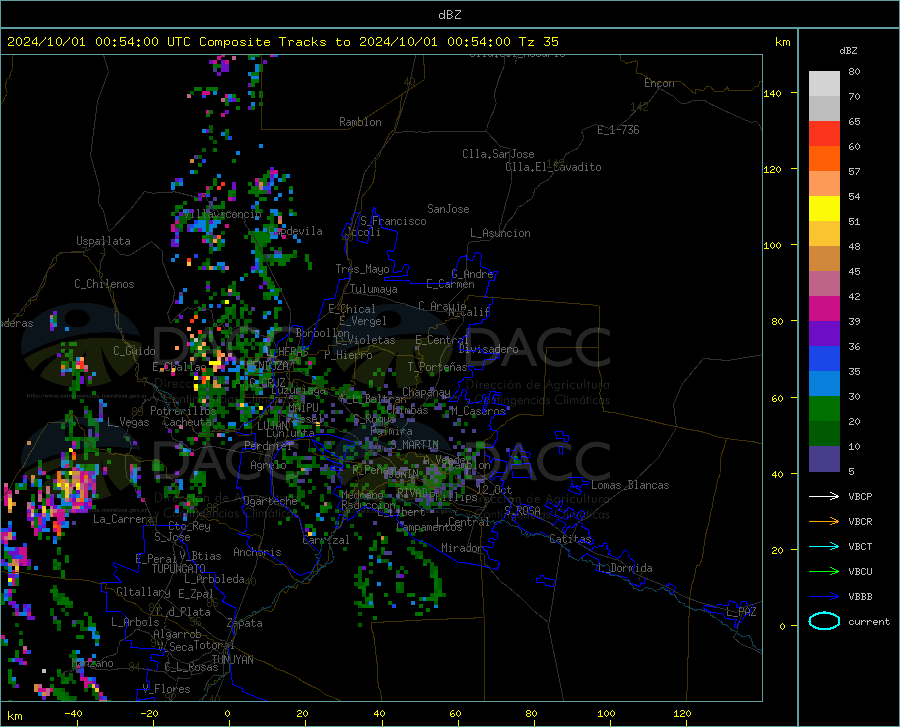Select the magenta 39-42 dBZ color swatch
Viewport: 900px width, 727px height.
[x=824, y=309]
